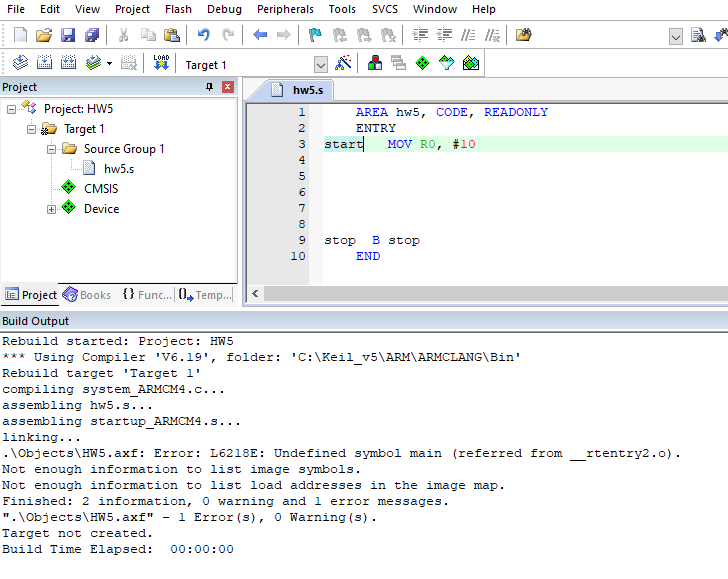This screenshot has width=728, height=579.
Task: Click the Find icon at toolbar right
Action: [x=698, y=35]
